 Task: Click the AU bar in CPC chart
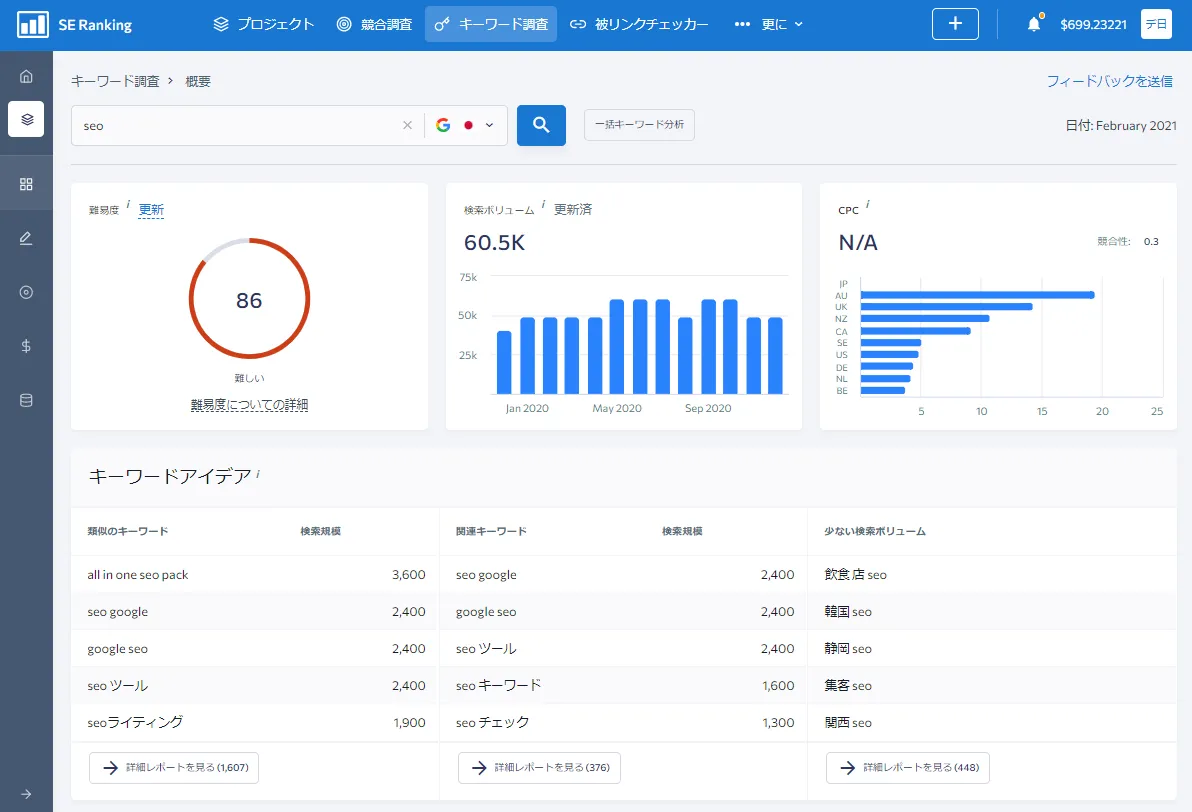tap(977, 295)
